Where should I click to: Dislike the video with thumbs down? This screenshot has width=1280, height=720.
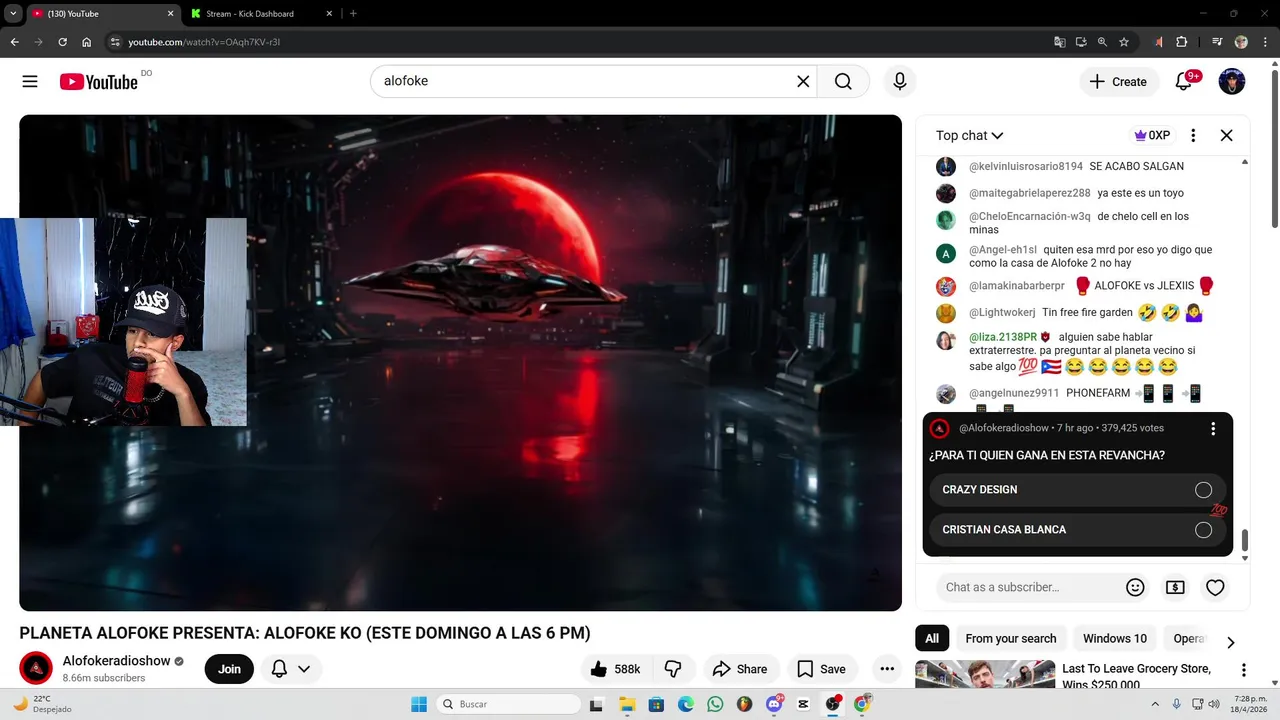coord(673,669)
